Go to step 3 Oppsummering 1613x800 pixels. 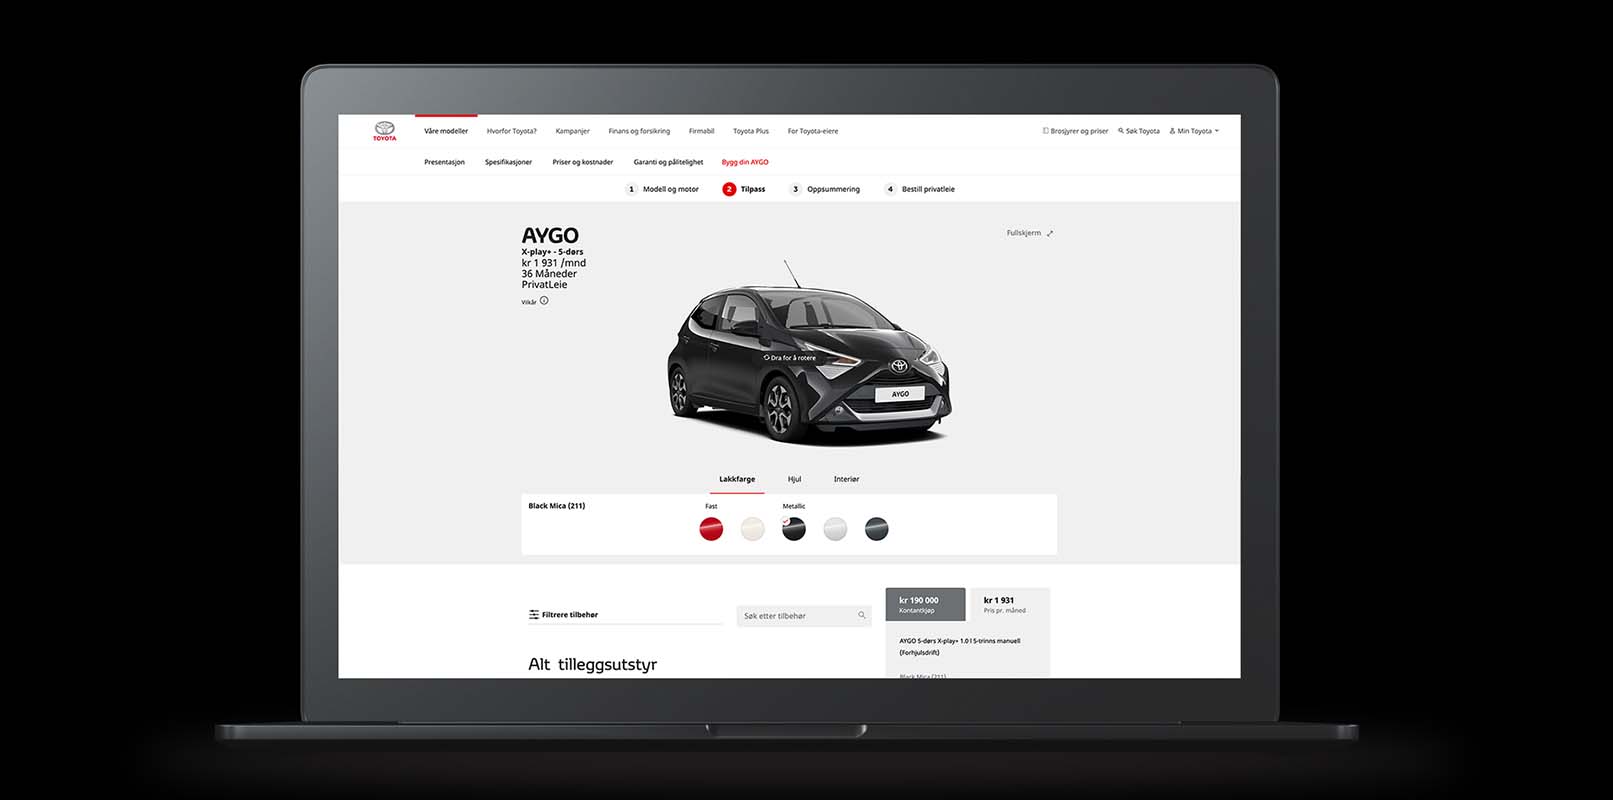826,189
